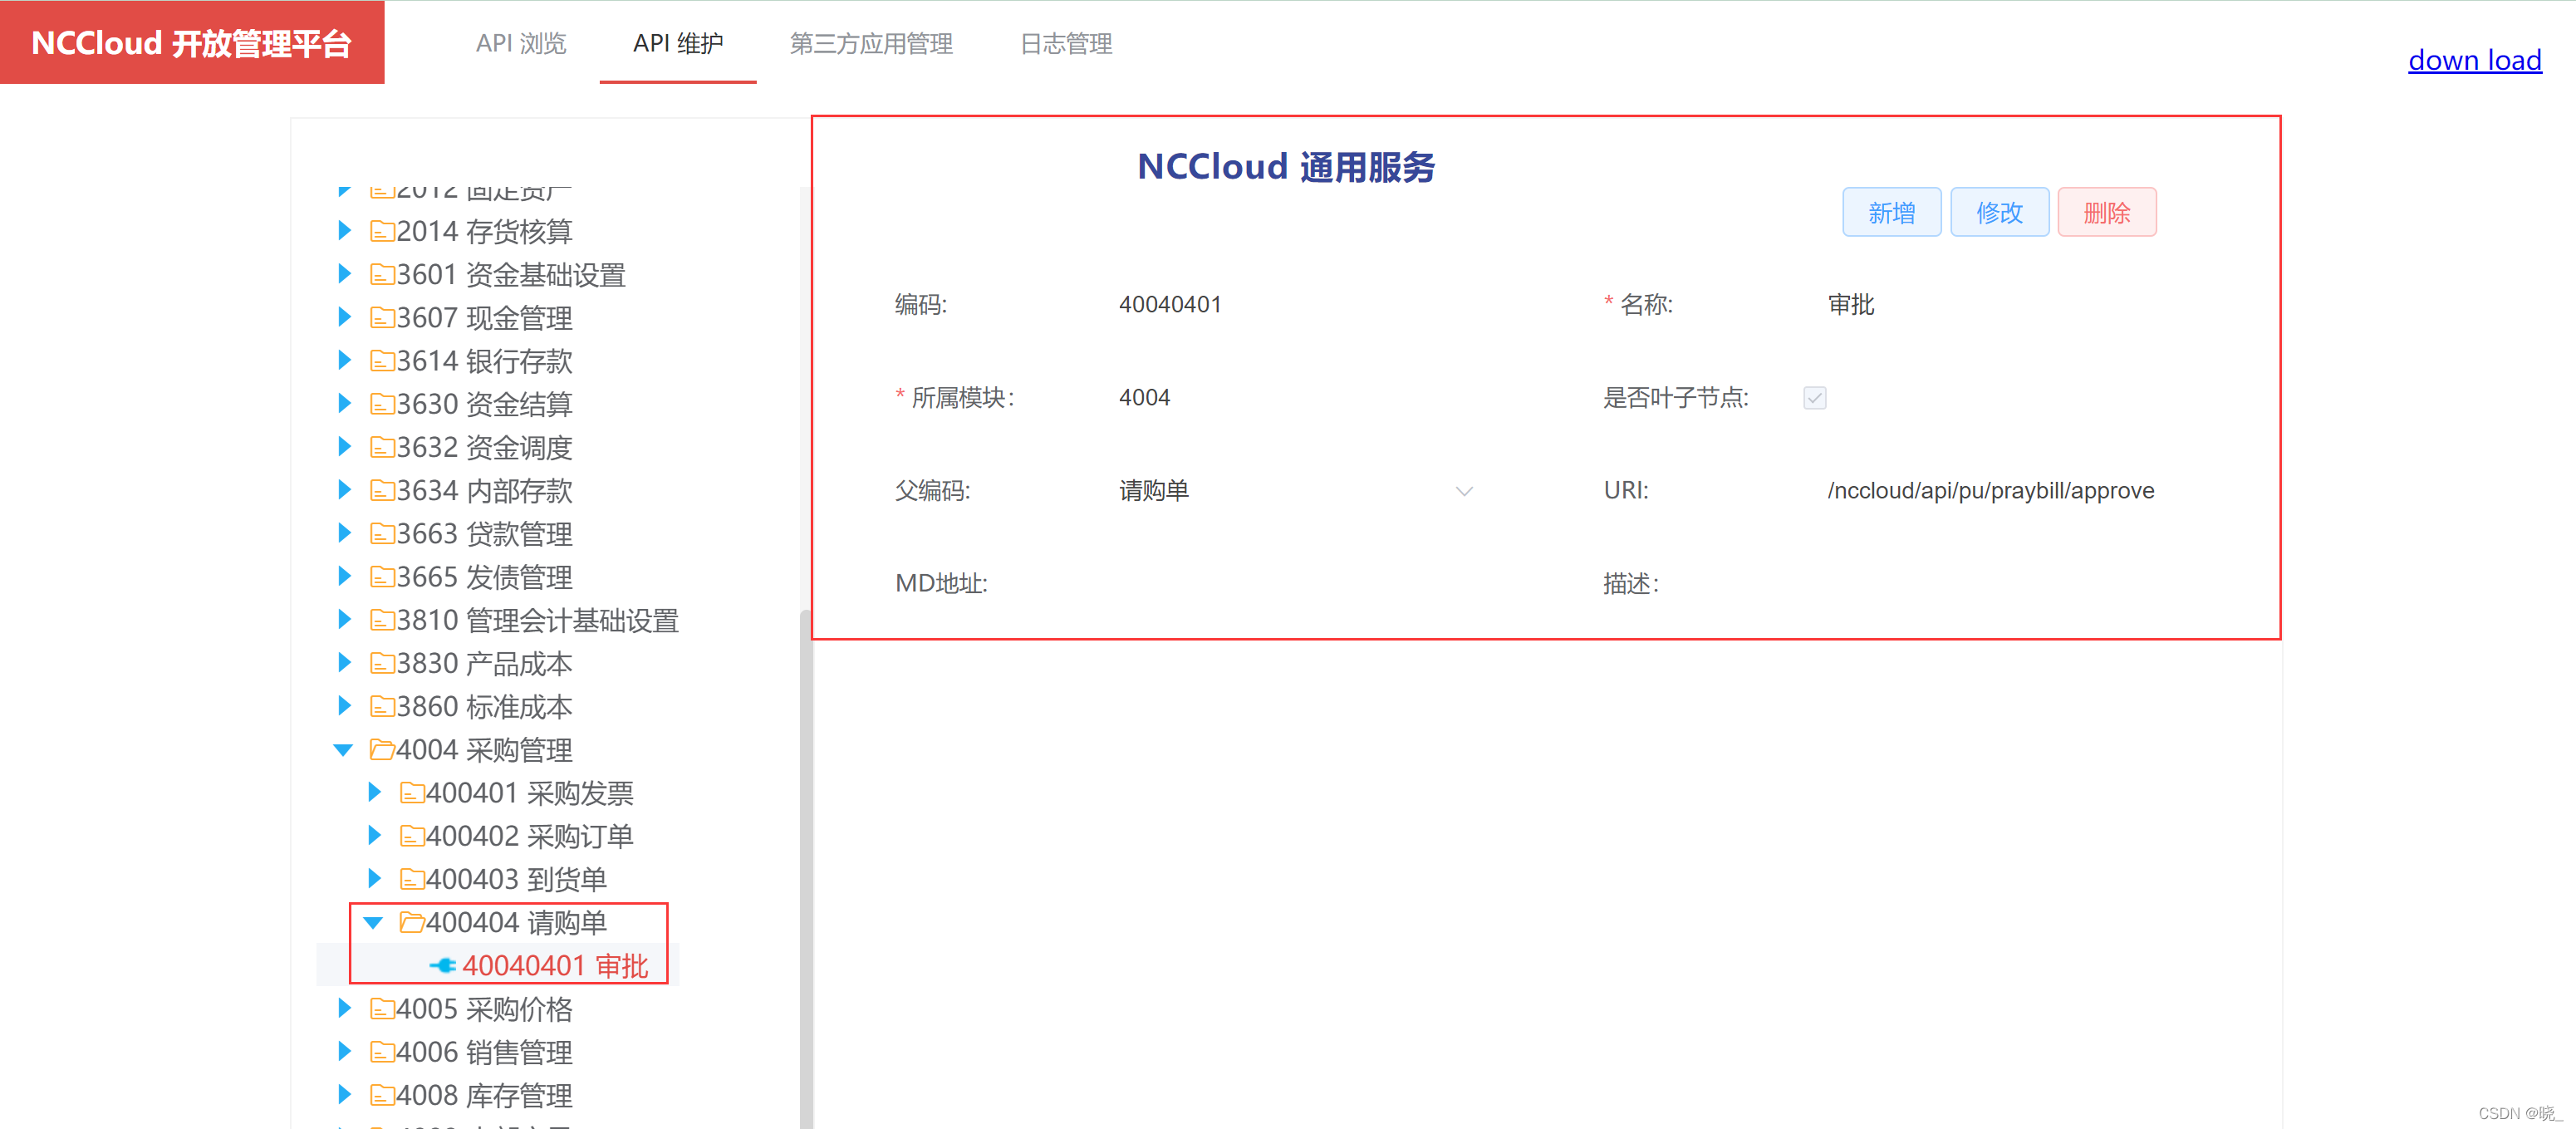Click the folder icon of 400401 采购发票

click(x=411, y=793)
